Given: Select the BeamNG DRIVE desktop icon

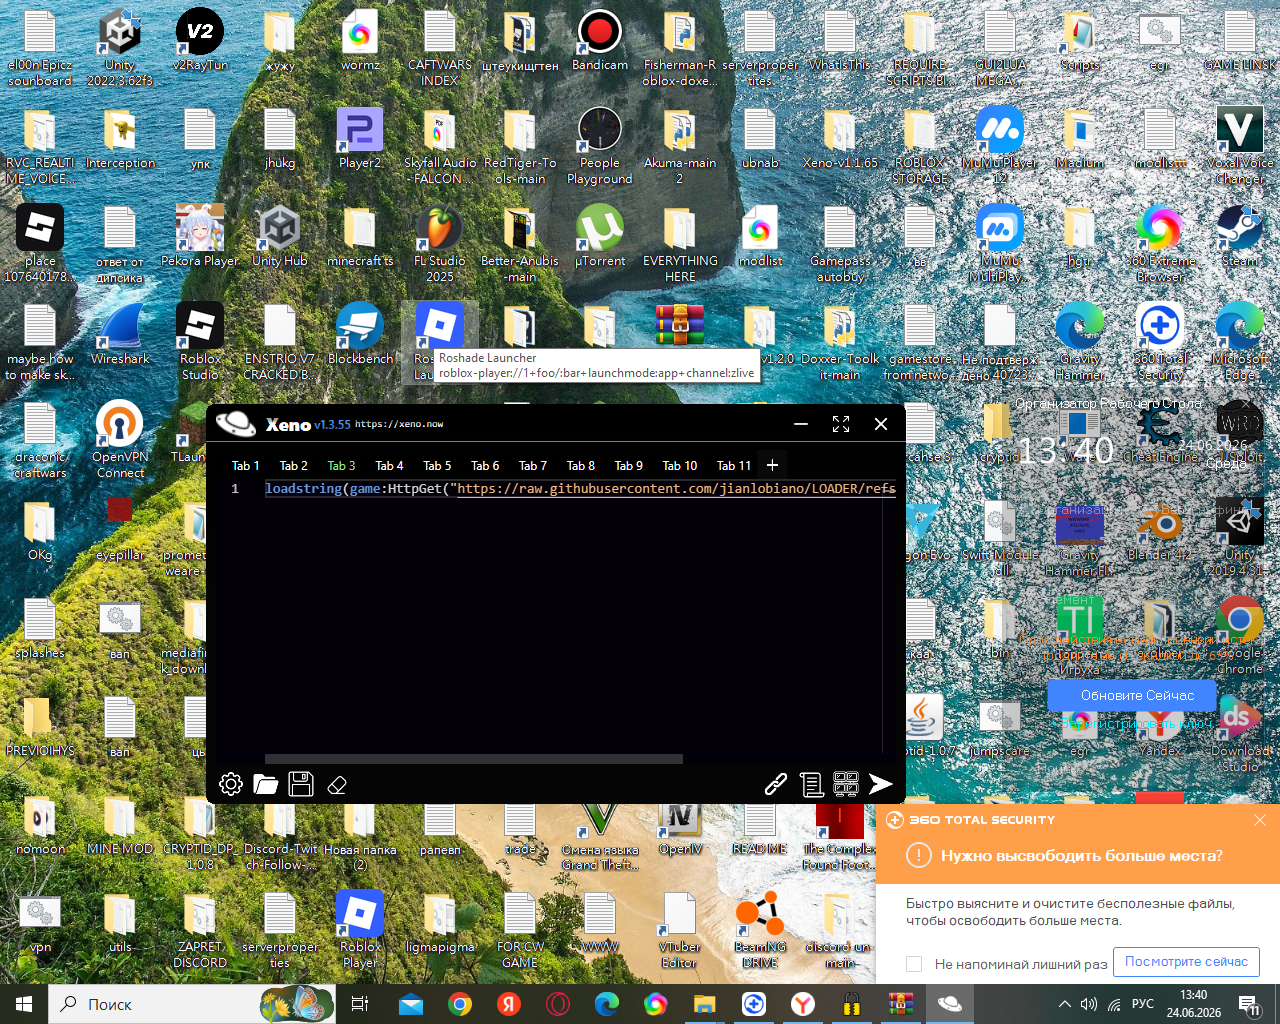Looking at the screenshot, I should point(760,931).
